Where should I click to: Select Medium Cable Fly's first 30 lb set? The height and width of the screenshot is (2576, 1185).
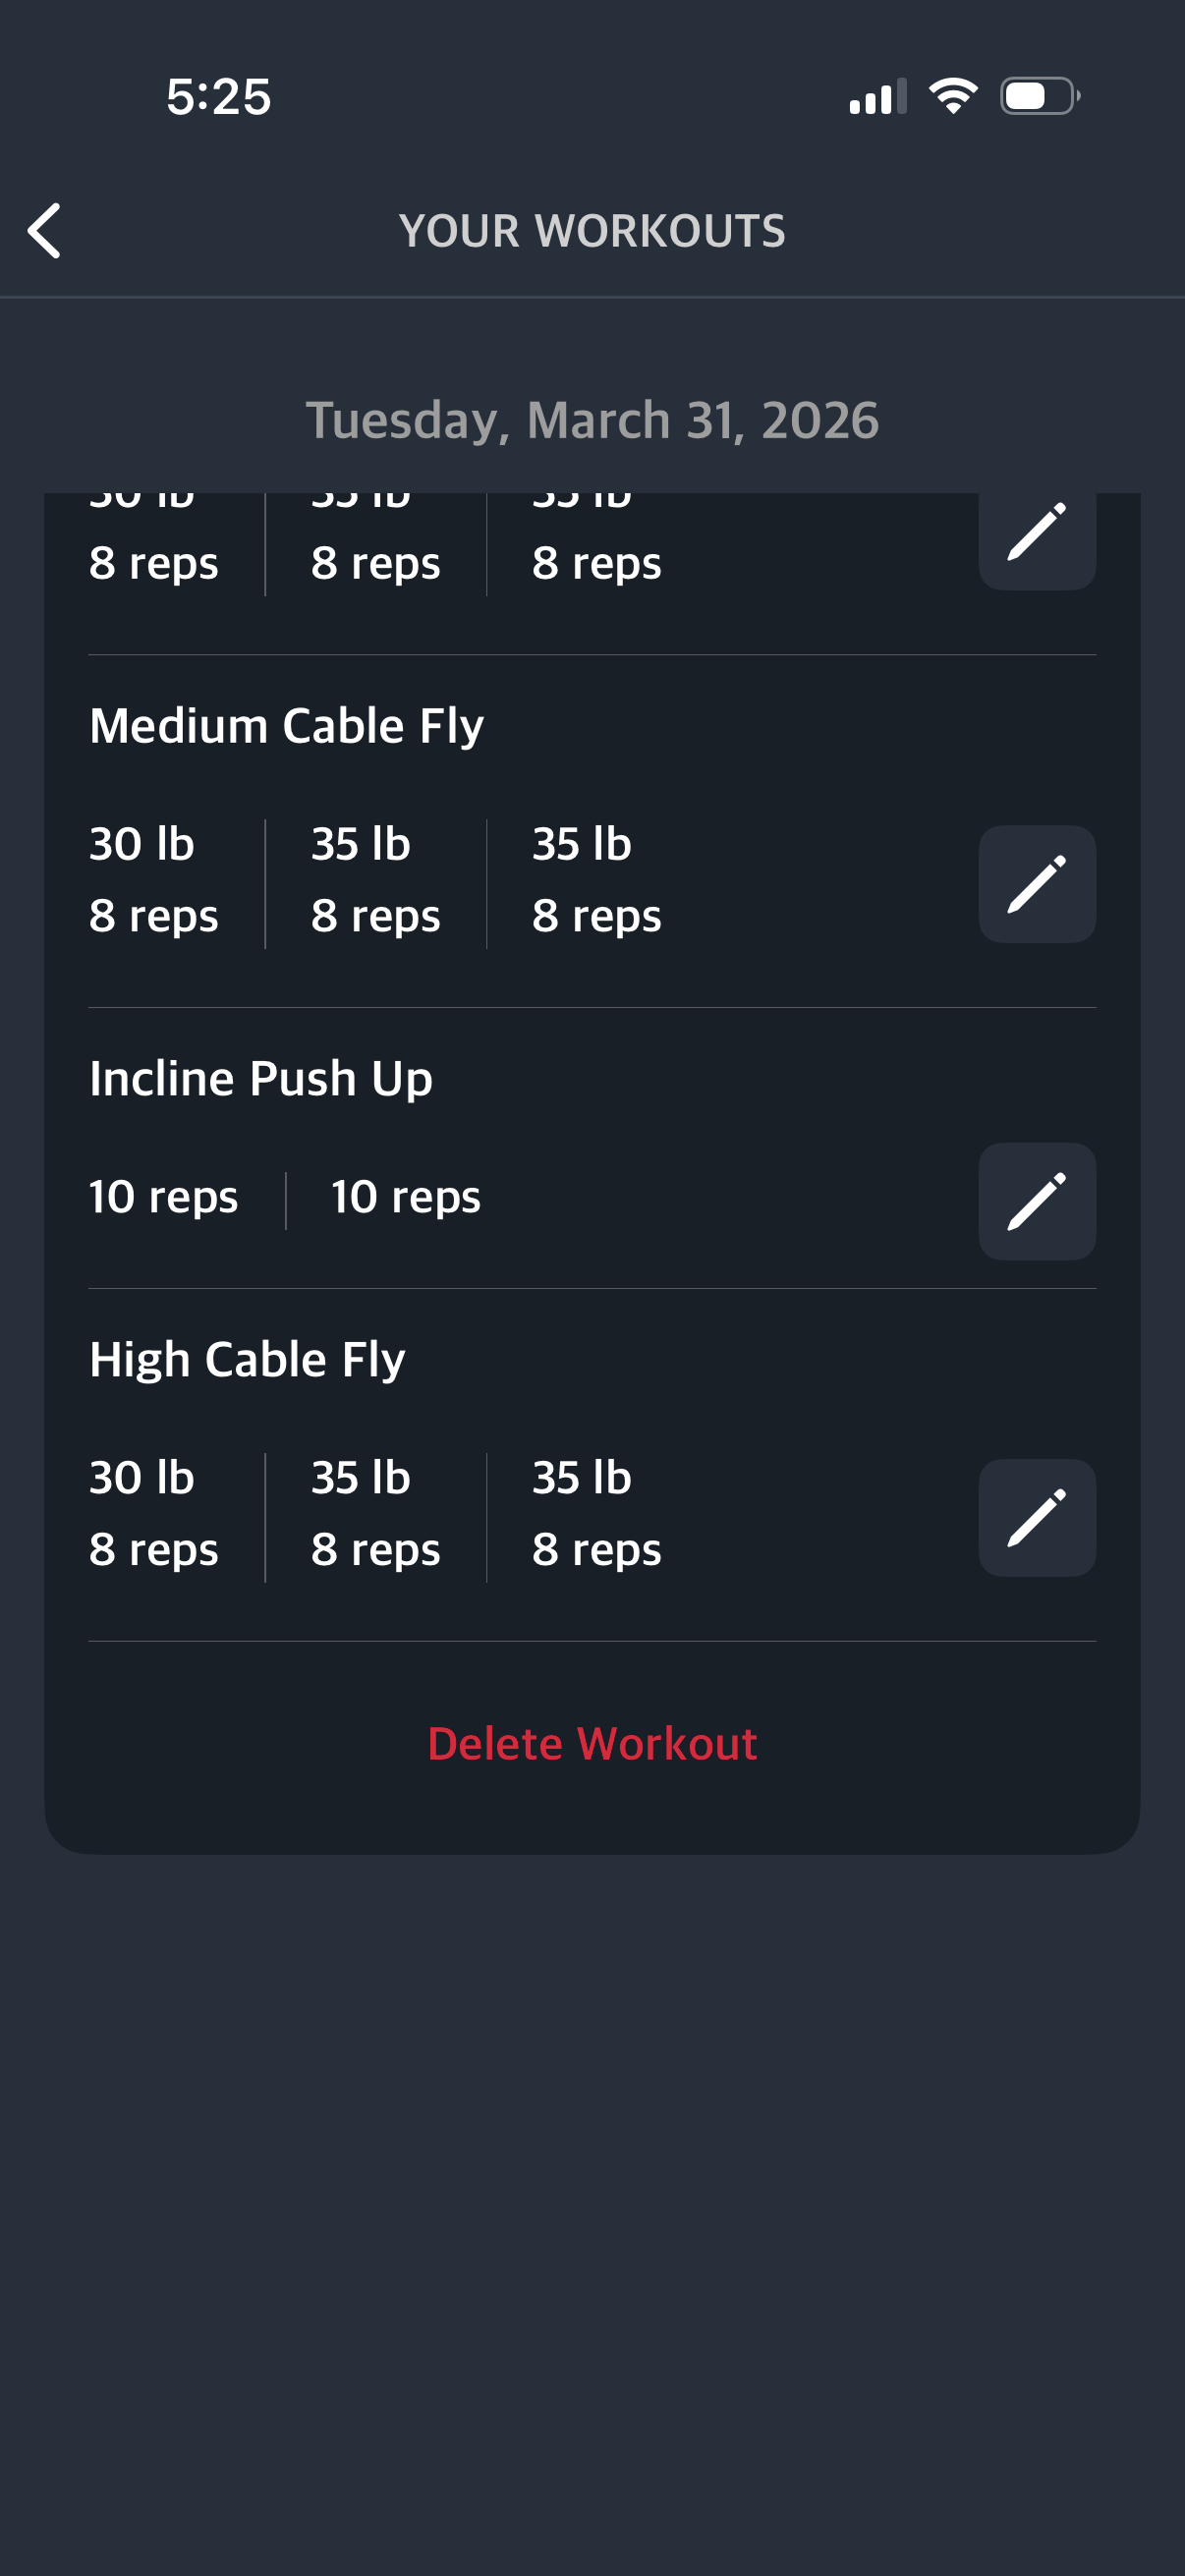(x=153, y=880)
